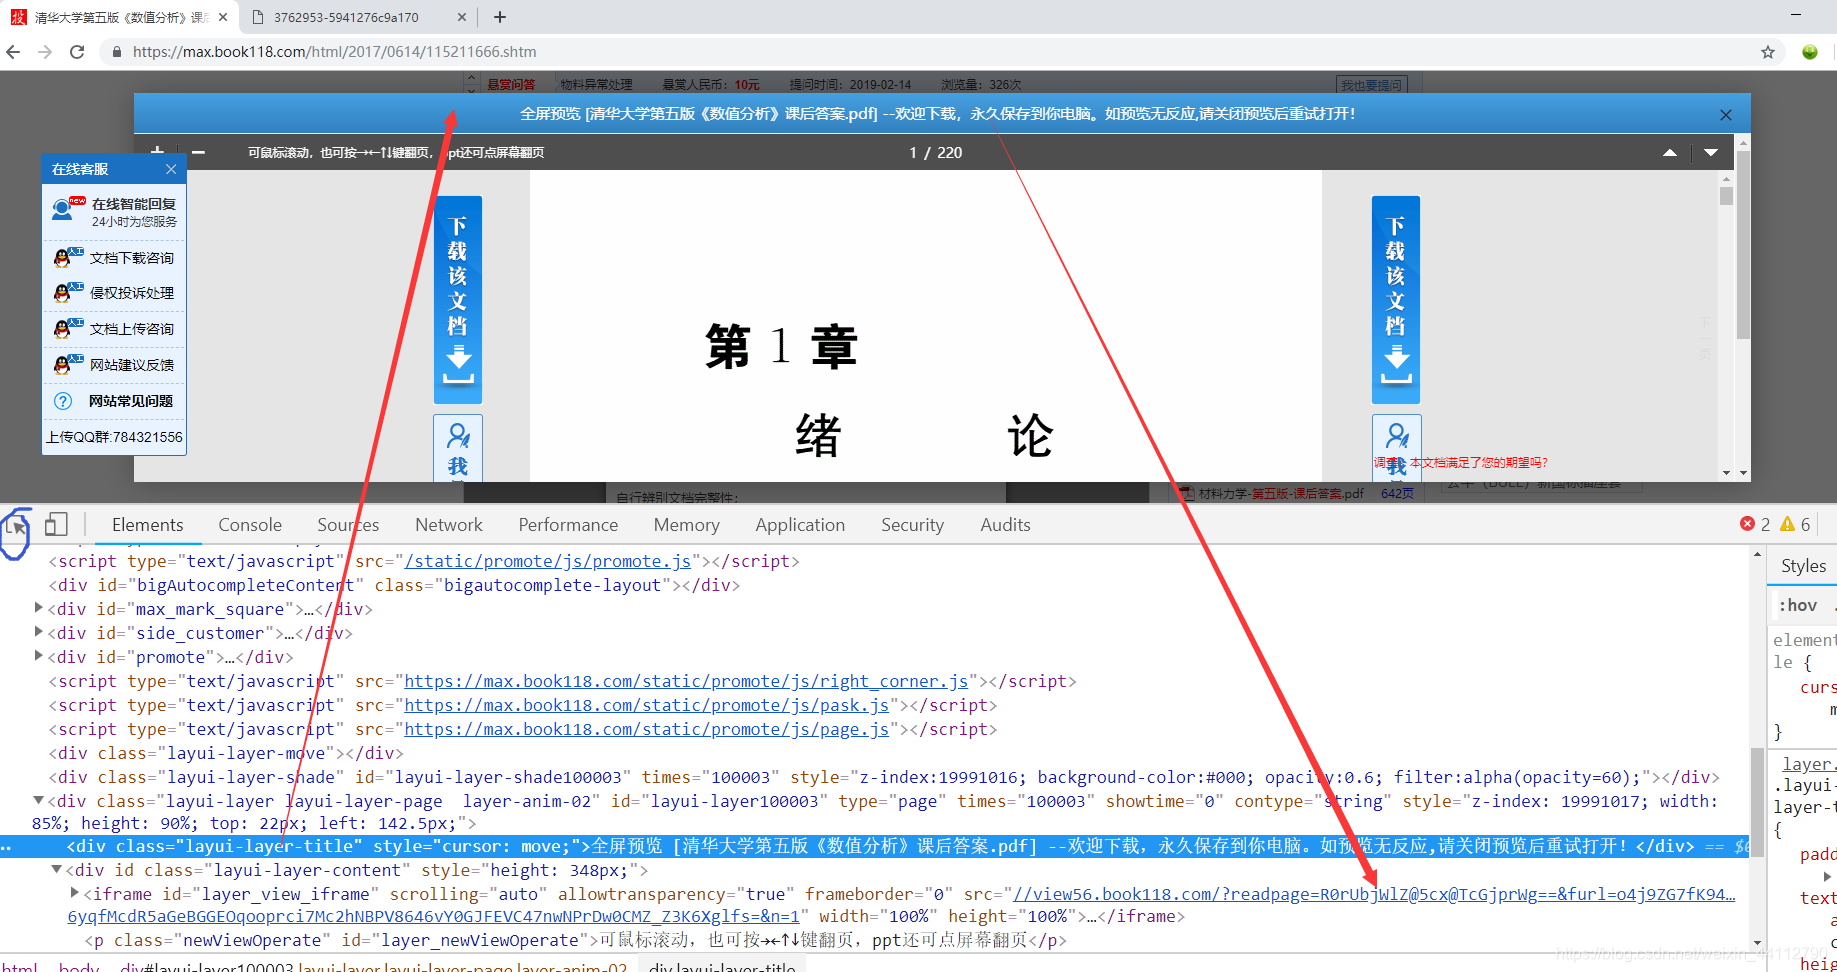Bookmark this page with the star
Screen dimensions: 1837x972
pyautogui.click(x=1768, y=52)
